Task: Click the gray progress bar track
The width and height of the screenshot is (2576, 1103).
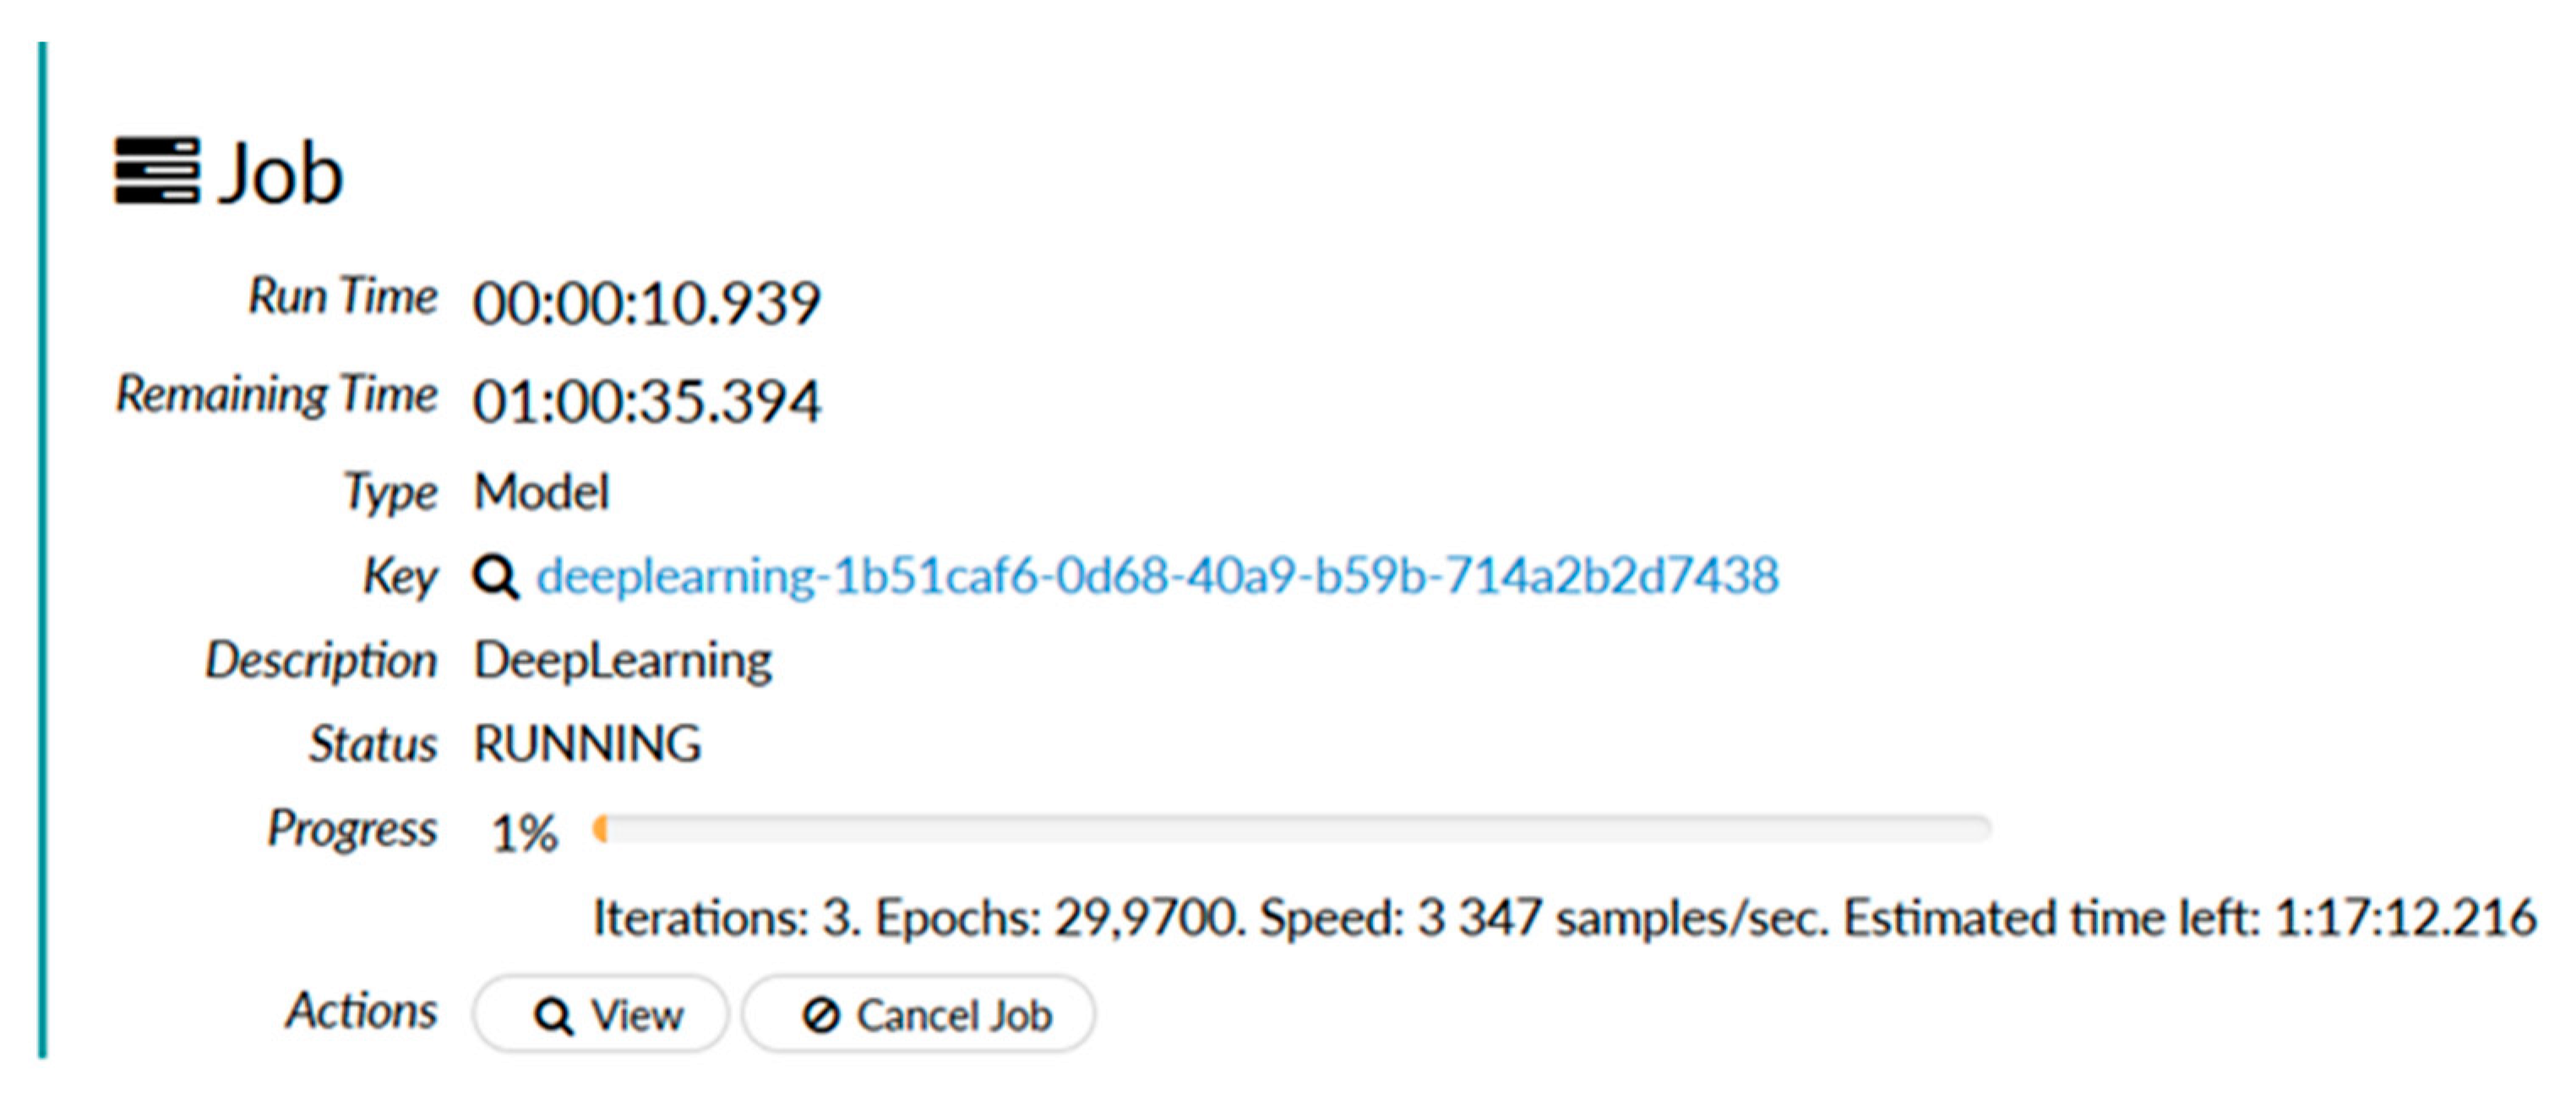Action: click(x=1300, y=829)
